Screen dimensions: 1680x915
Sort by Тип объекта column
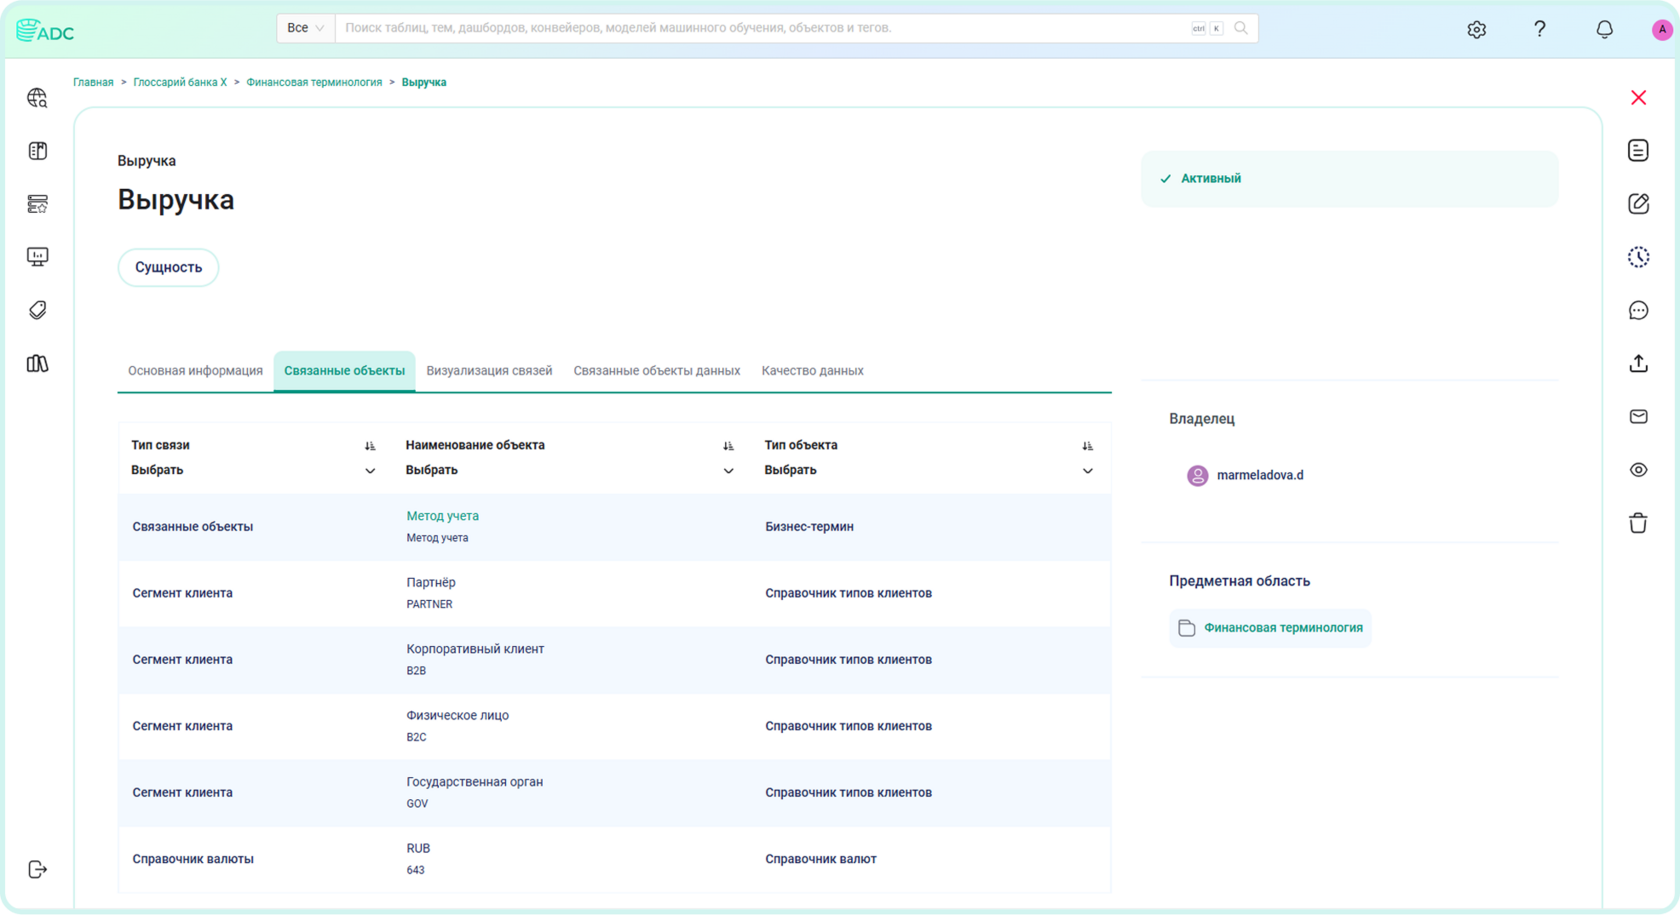coord(1087,446)
